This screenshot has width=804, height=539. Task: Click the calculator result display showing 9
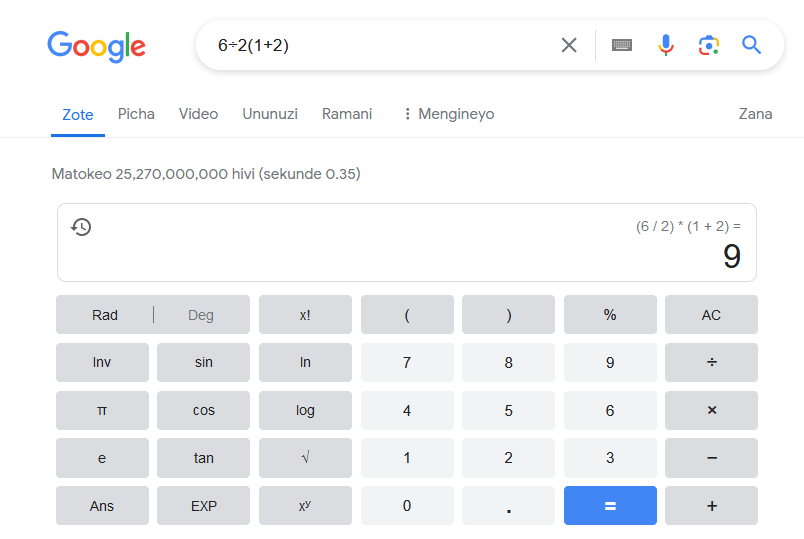pos(732,256)
